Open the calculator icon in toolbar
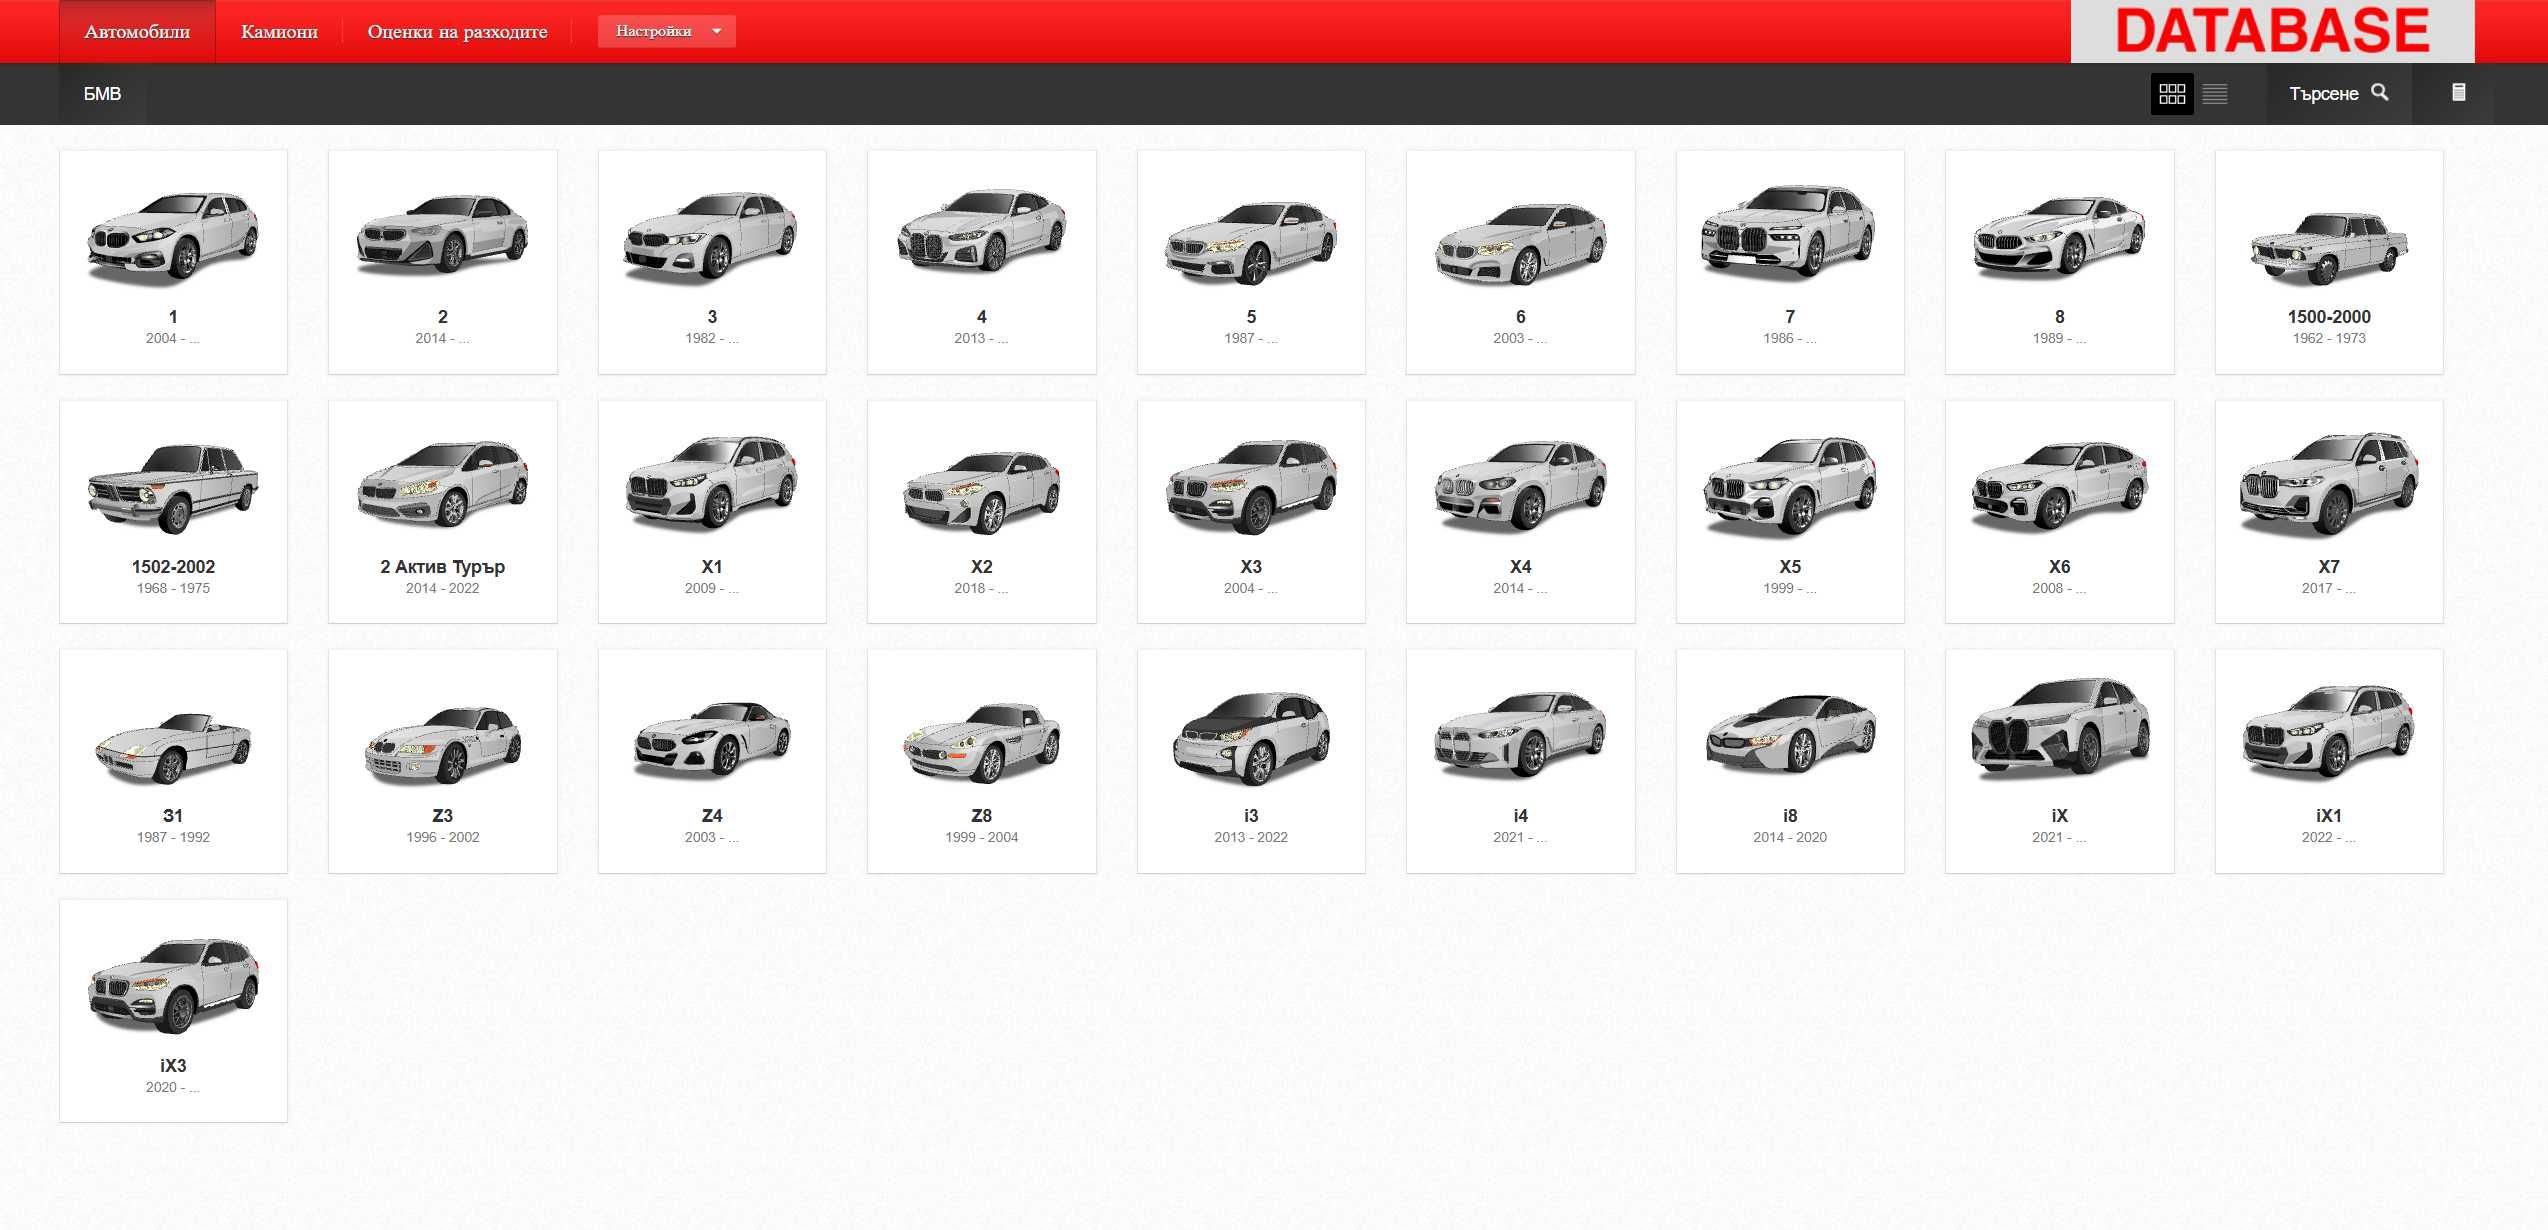Screen dimensions: 2548x1230 click(x=2458, y=93)
